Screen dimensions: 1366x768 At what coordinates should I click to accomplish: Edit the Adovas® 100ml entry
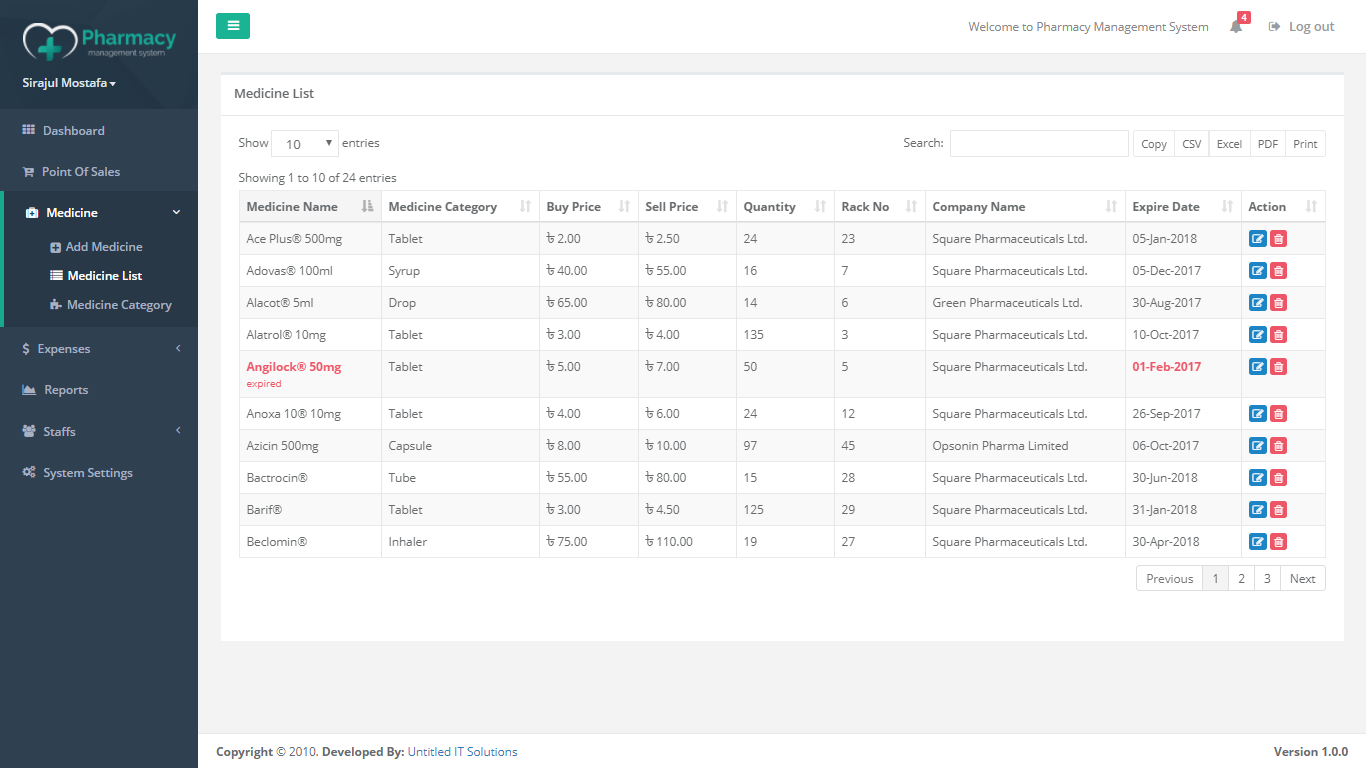(1258, 271)
